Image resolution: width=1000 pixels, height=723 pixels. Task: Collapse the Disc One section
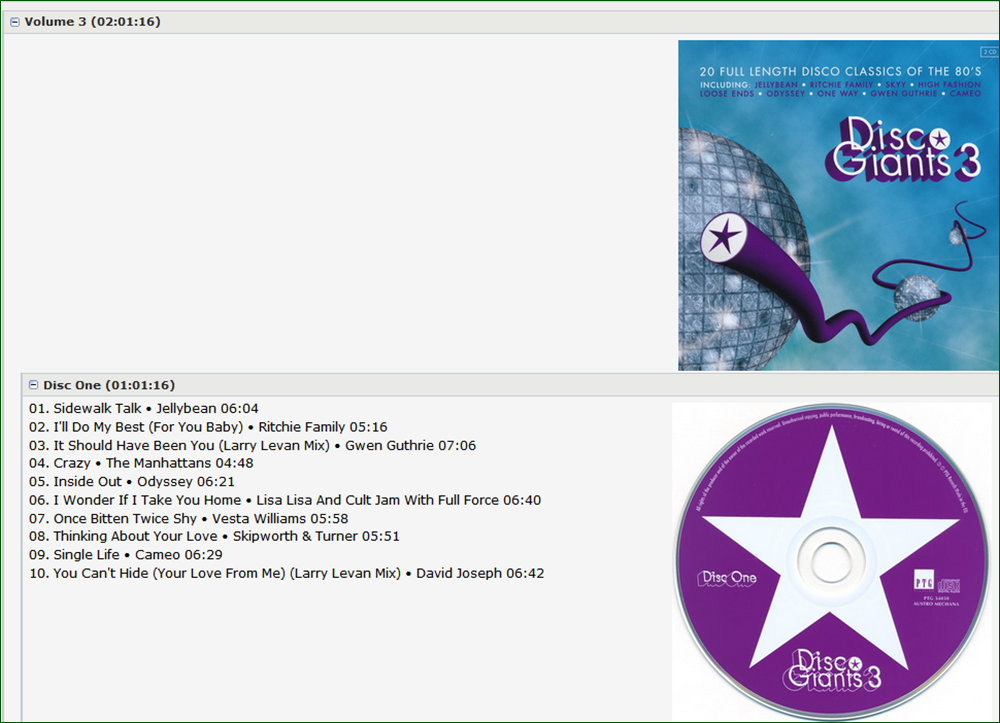point(33,385)
